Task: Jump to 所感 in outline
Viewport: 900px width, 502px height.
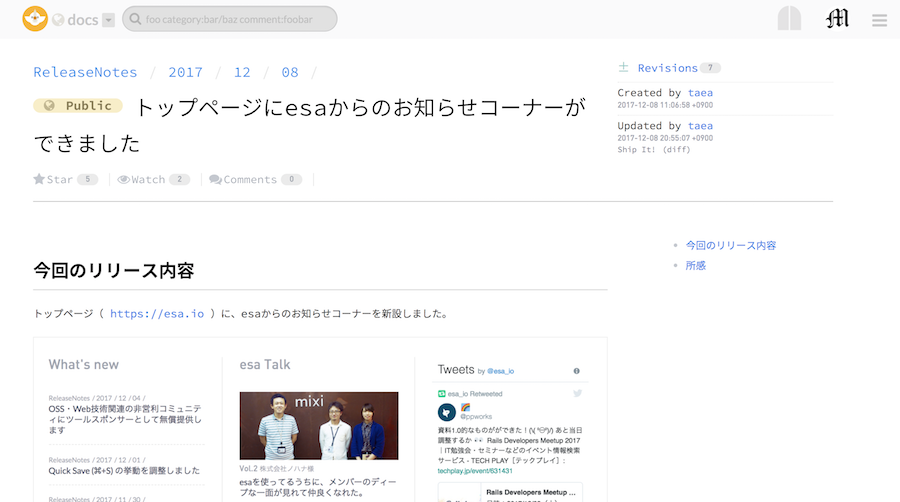Action: pyautogui.click(x=696, y=265)
